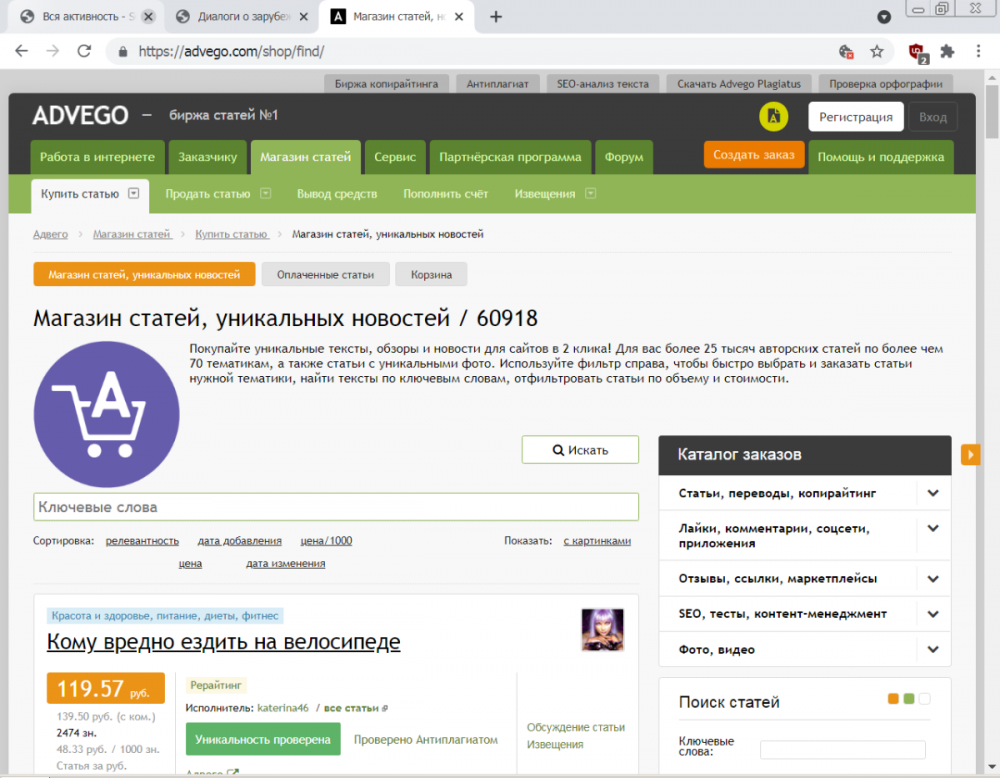Reload the page with refresh icon
The width and height of the screenshot is (1000, 778).
85,52
